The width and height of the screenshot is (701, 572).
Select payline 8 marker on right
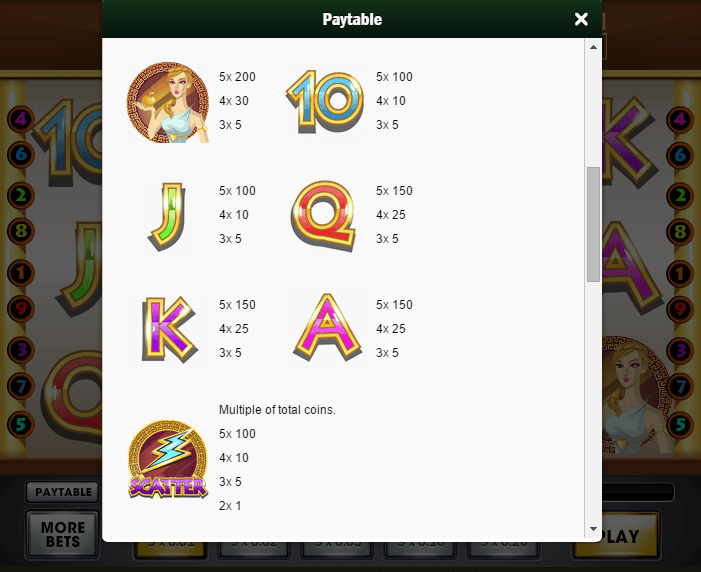coord(680,232)
